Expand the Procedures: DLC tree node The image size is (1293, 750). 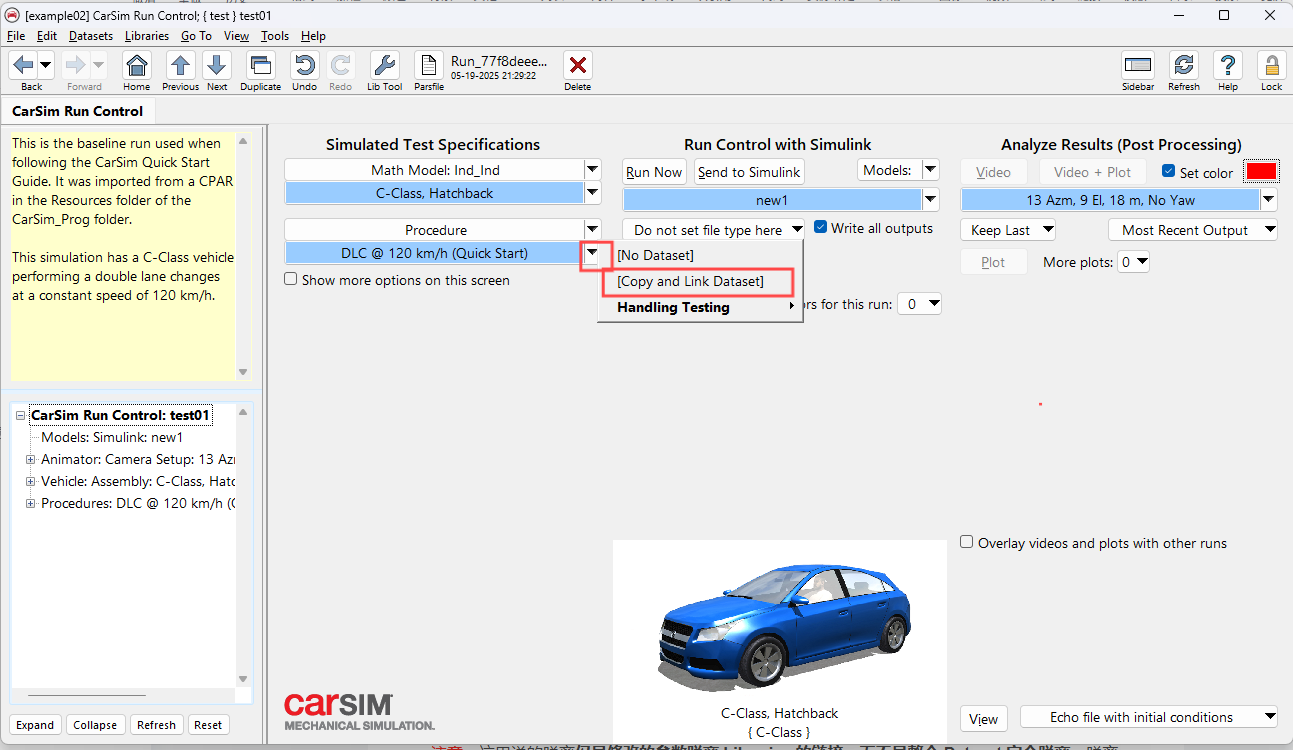pos(30,503)
